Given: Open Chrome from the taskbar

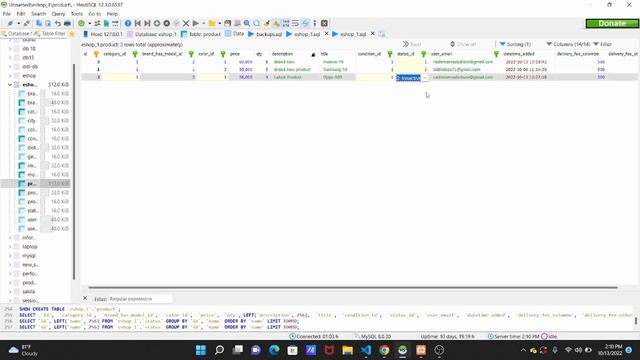Looking at the screenshot, I should tap(384, 350).
